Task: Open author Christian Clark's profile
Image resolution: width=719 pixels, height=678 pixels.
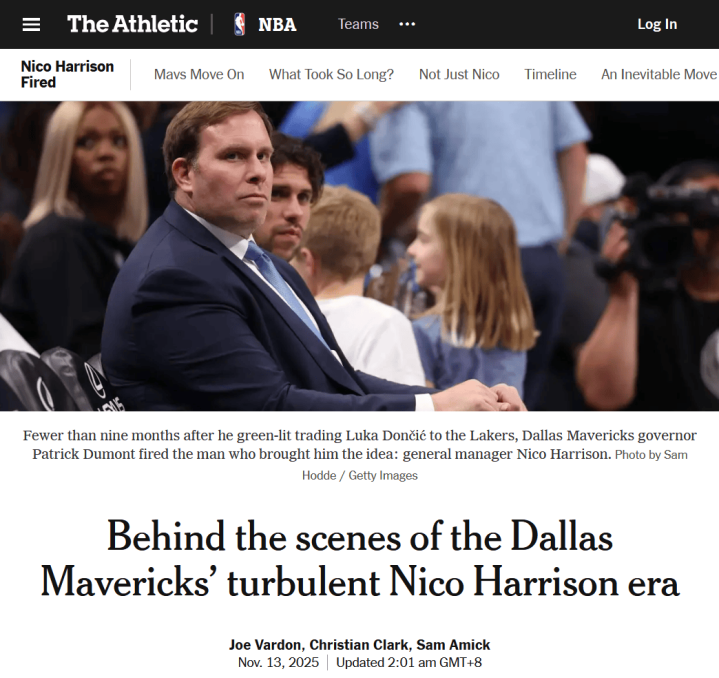Action: tap(359, 645)
